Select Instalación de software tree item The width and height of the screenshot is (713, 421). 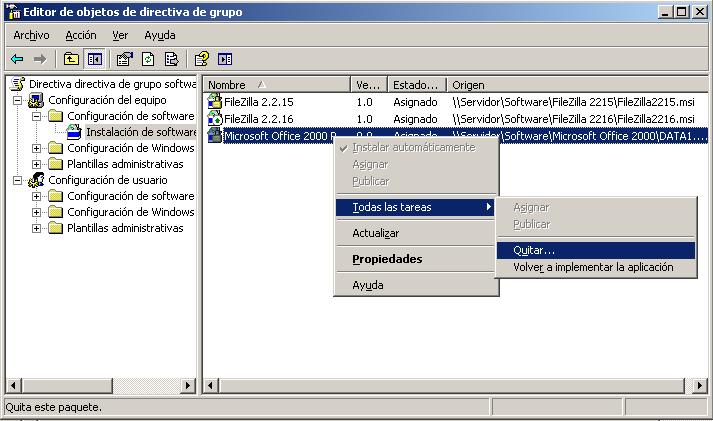[x=140, y=132]
